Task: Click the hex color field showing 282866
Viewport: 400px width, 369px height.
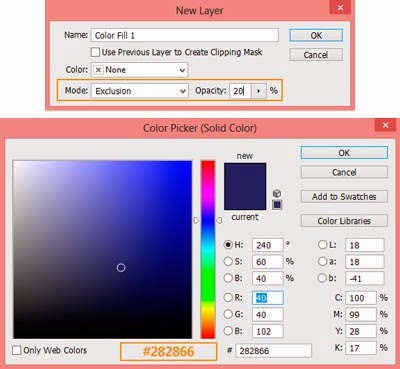Action: pos(273,351)
